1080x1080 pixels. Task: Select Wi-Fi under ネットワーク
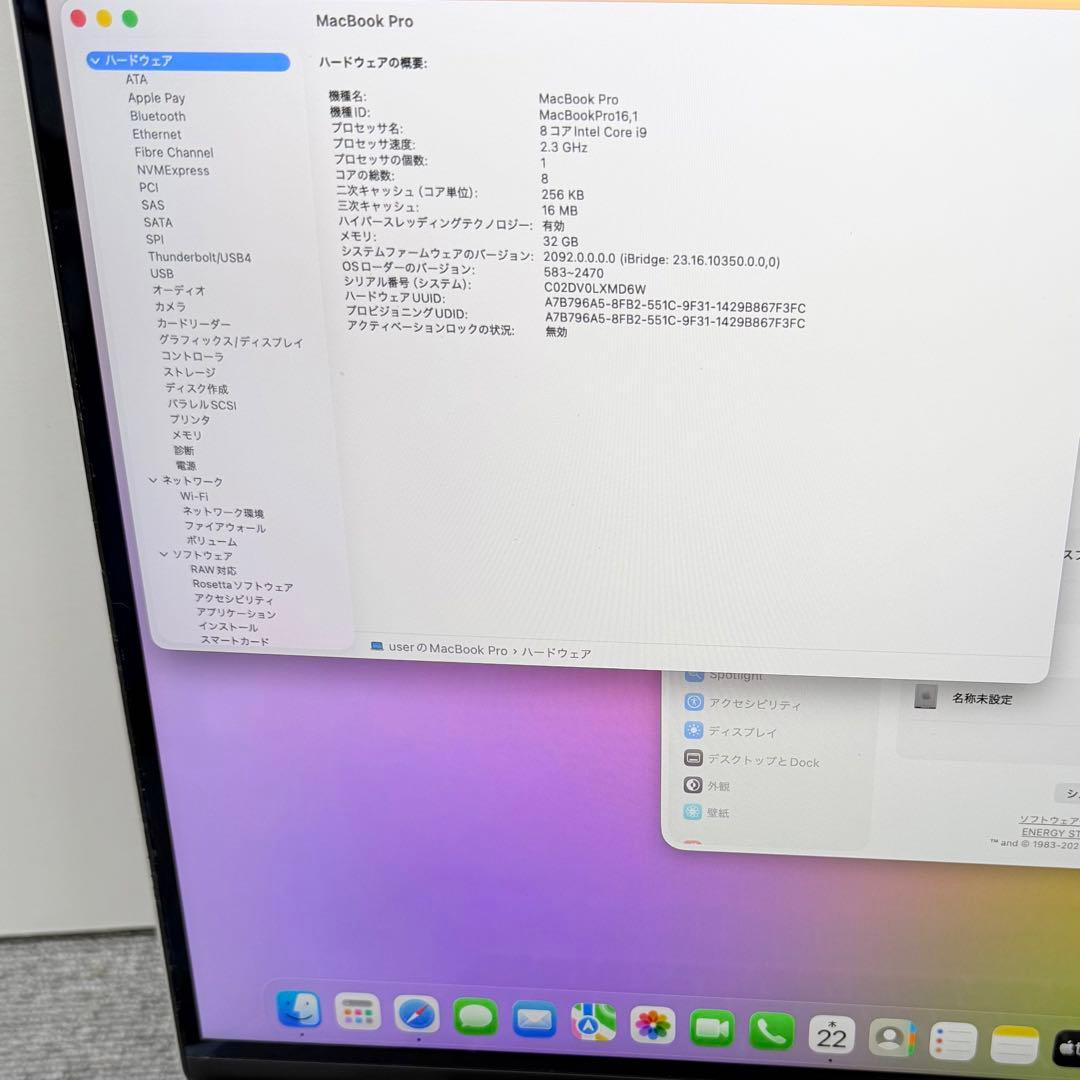click(197, 496)
